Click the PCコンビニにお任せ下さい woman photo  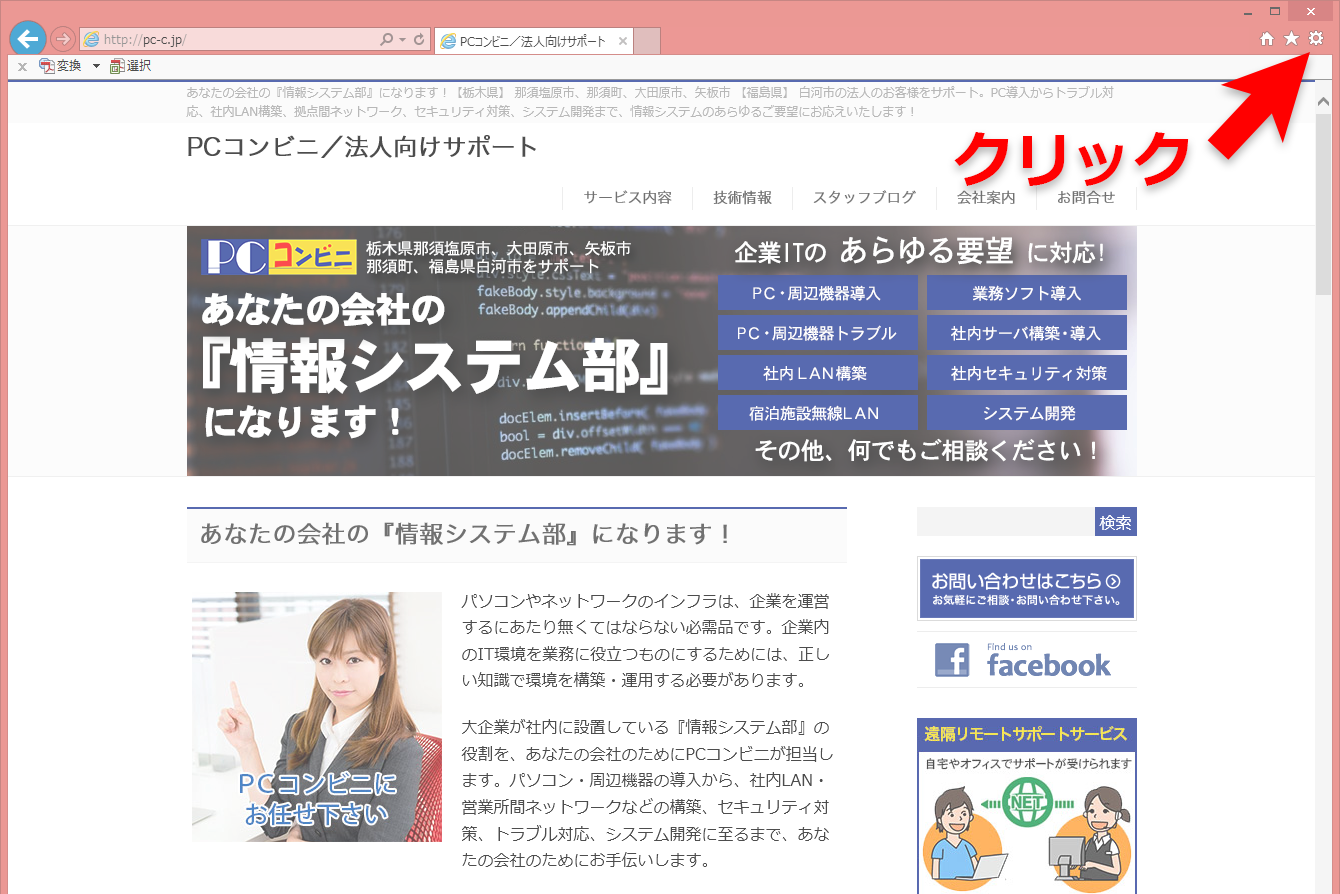(317, 717)
